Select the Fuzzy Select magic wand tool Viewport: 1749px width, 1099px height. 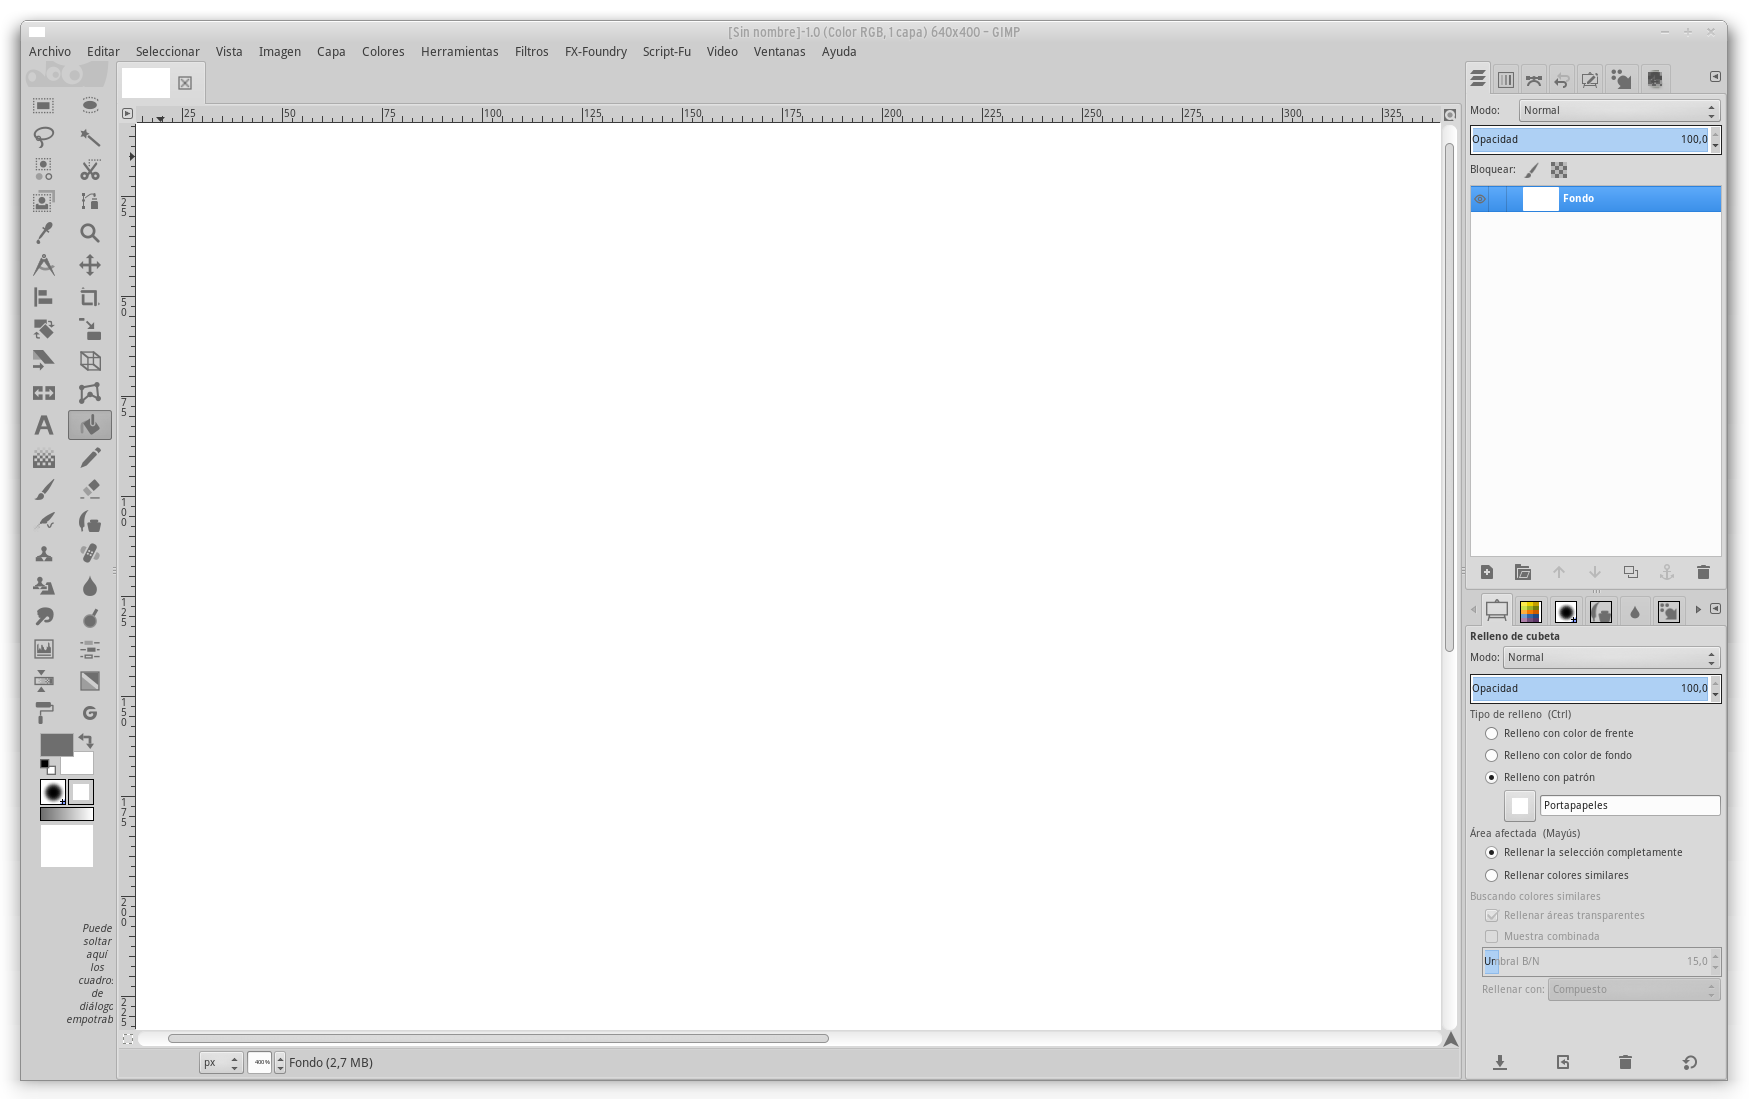90,137
